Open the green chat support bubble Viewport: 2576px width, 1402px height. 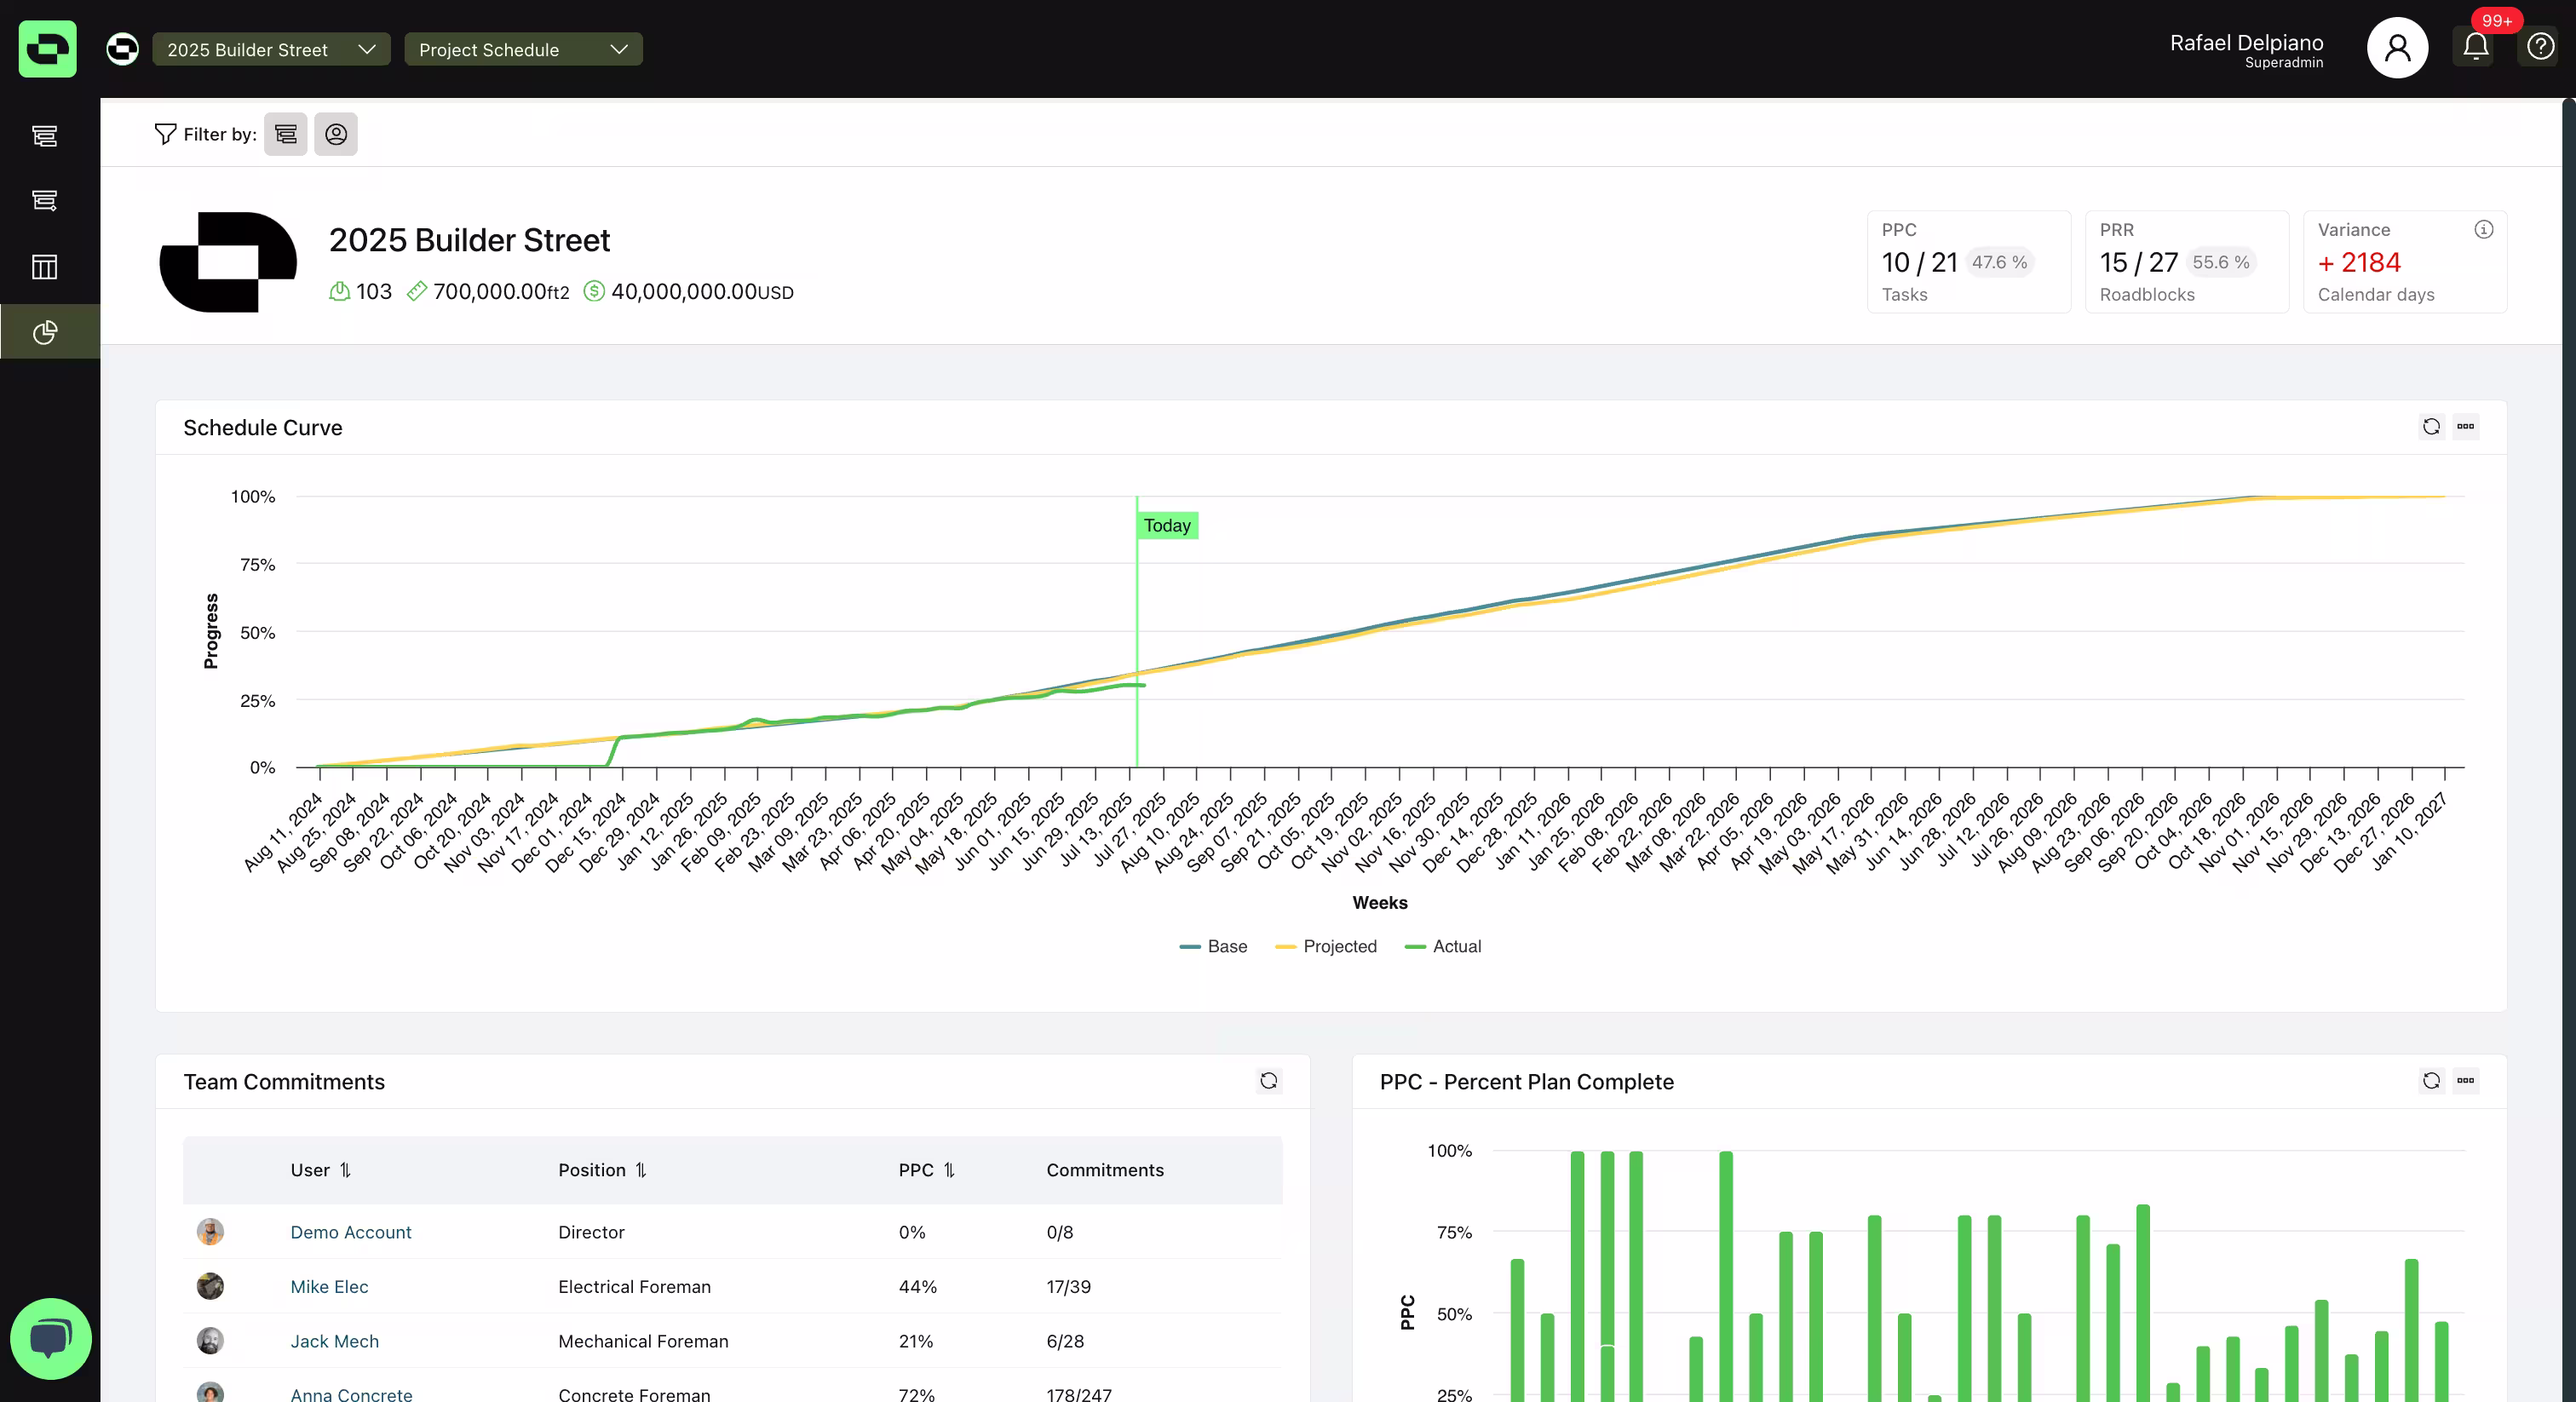50,1338
